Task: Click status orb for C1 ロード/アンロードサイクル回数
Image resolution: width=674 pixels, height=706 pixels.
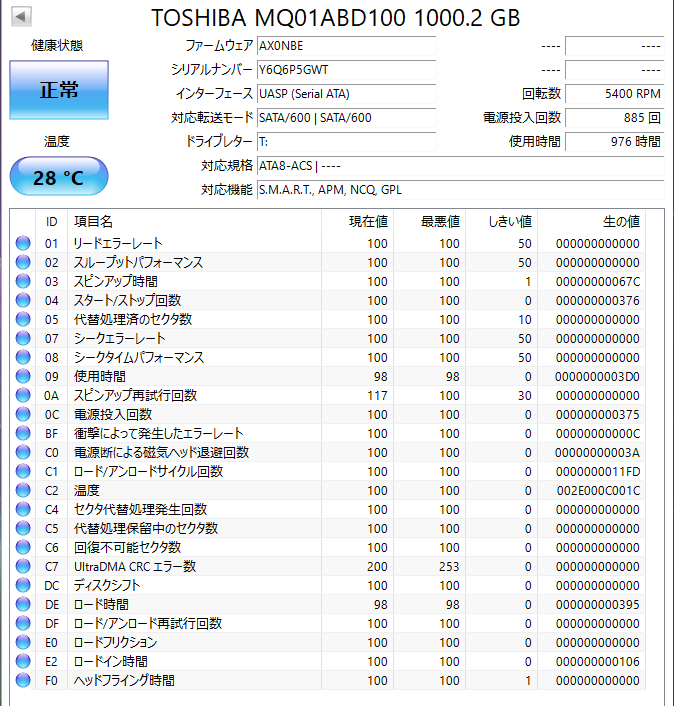Action: point(23,471)
